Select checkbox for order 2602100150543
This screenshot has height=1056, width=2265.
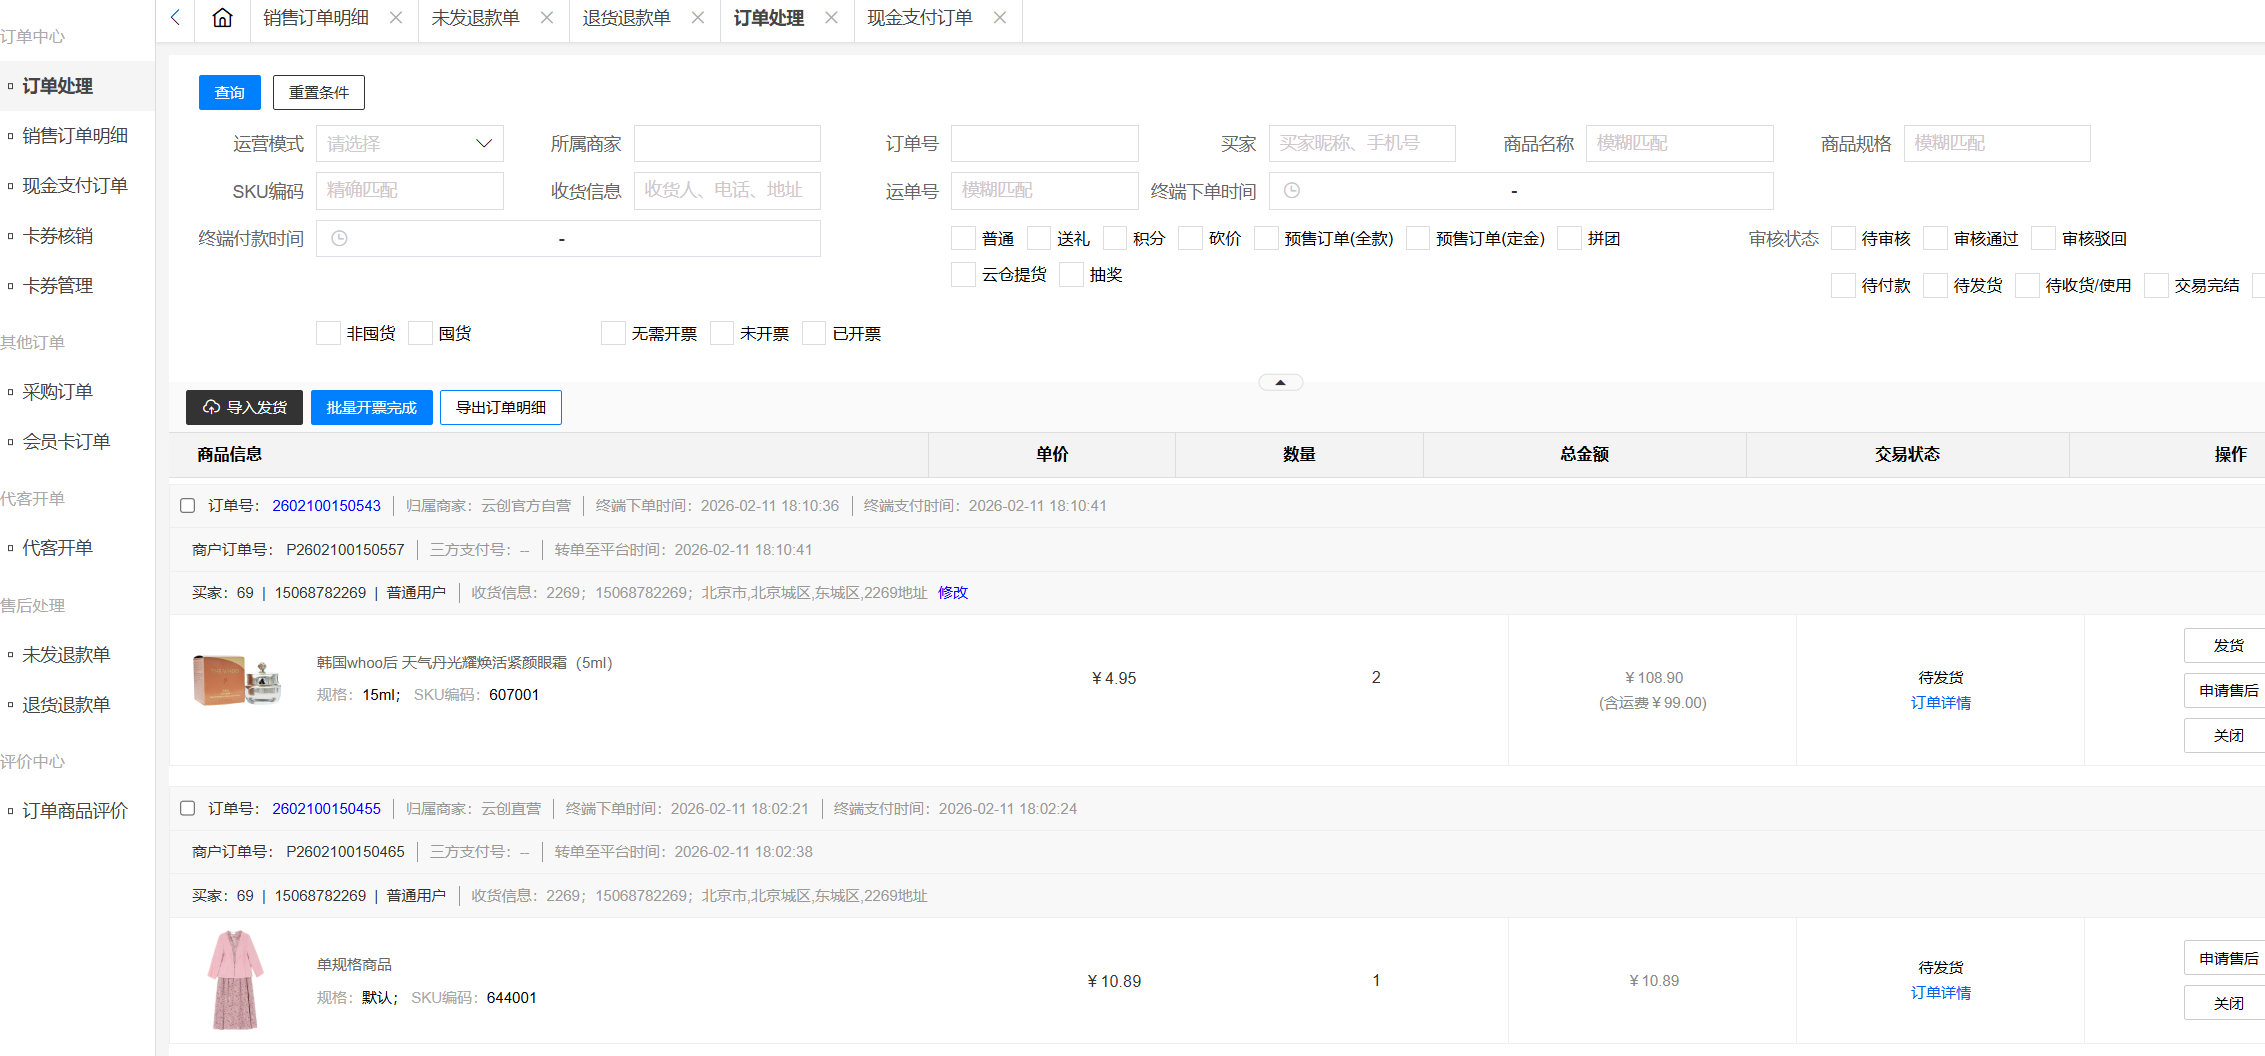tap(187, 506)
